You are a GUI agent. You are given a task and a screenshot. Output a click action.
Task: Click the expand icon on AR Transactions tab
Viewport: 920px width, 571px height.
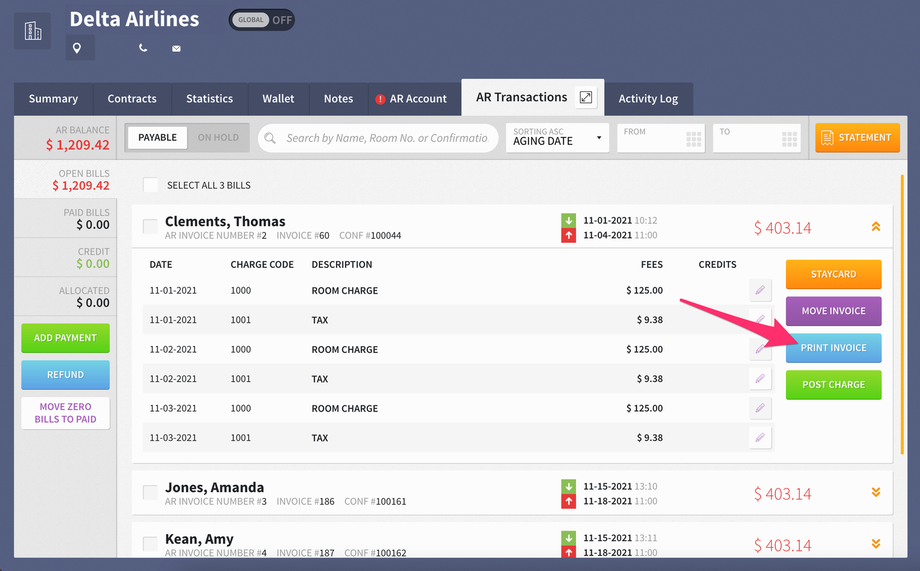point(586,97)
